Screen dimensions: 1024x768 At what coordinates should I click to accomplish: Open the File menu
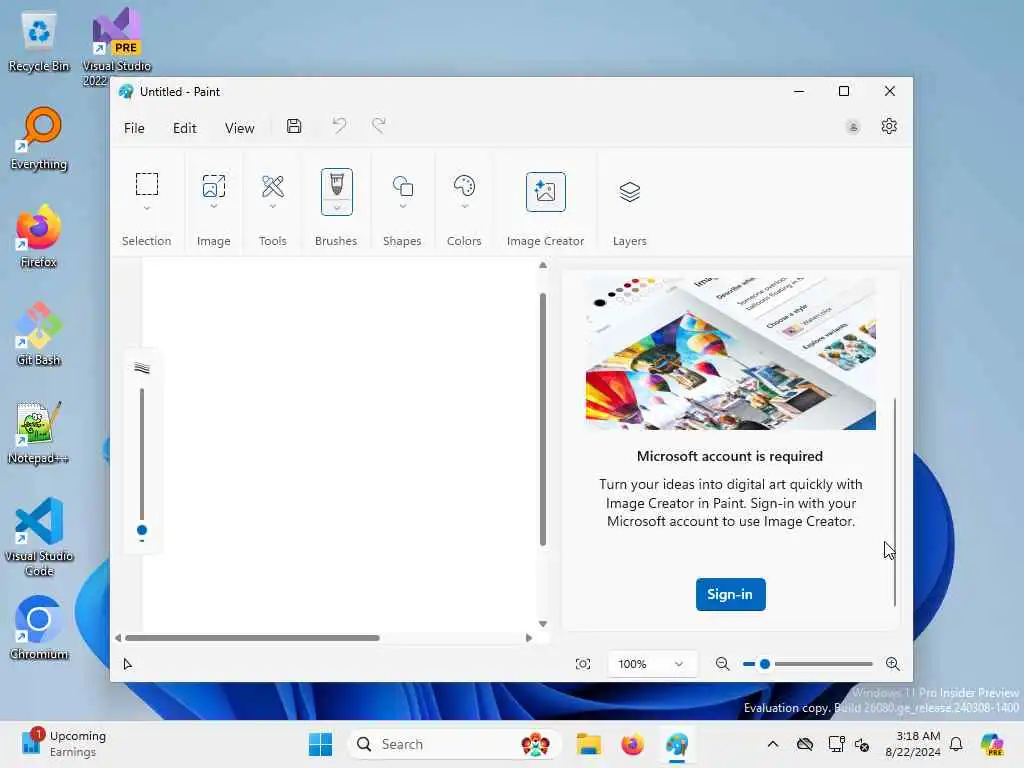(134, 128)
